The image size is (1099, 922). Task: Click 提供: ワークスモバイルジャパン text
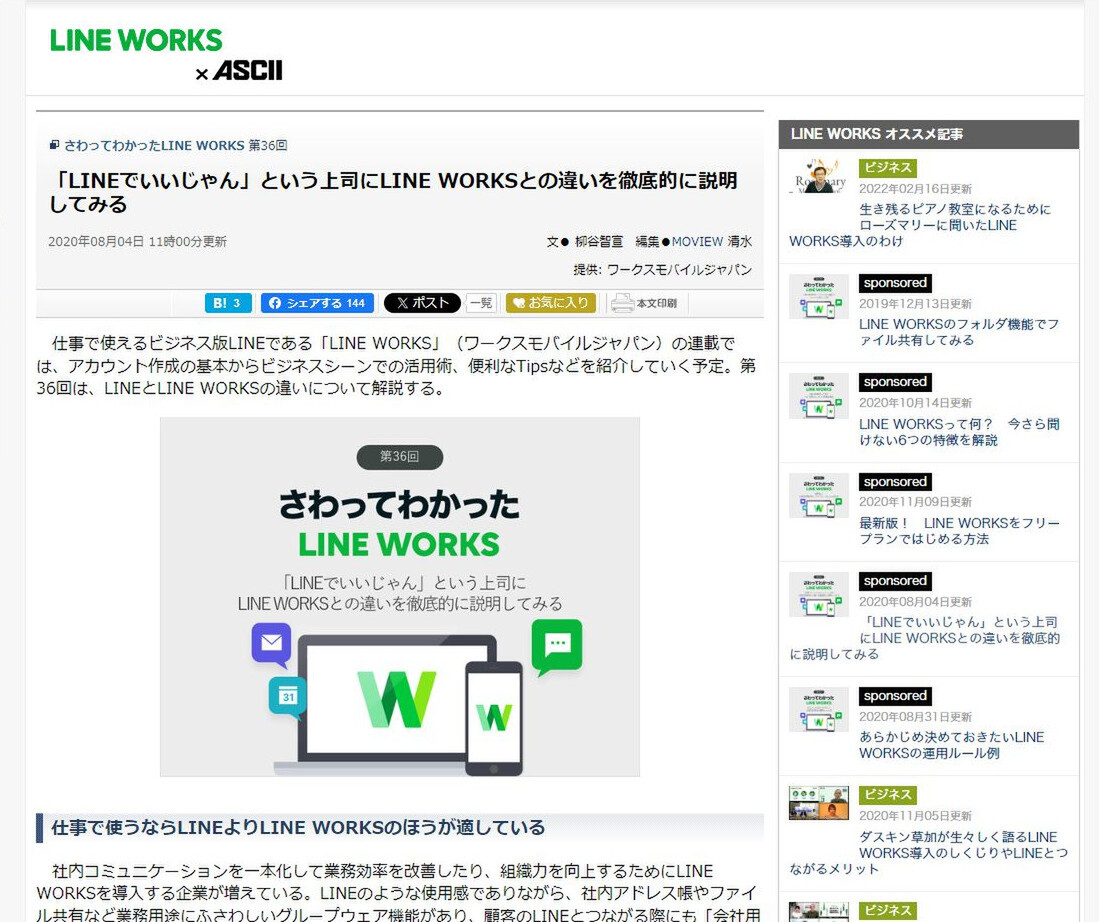pos(662,270)
